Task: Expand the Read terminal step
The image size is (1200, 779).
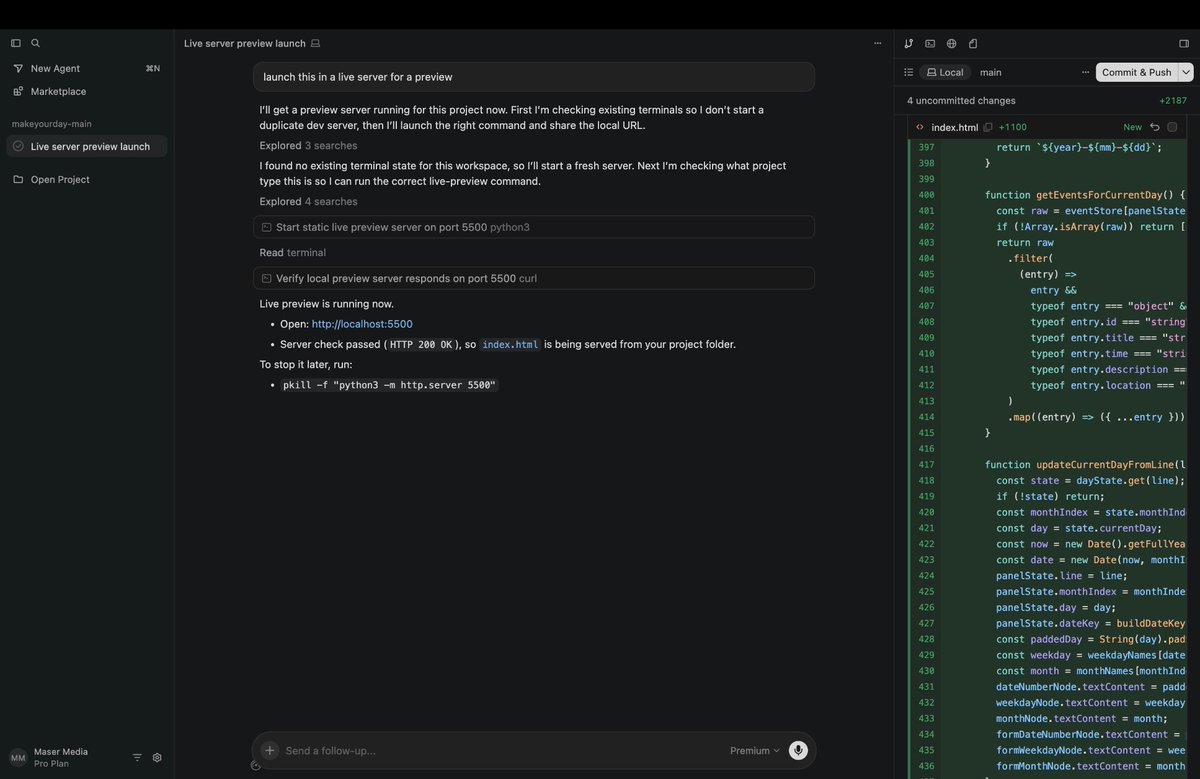Action: tap(292, 252)
